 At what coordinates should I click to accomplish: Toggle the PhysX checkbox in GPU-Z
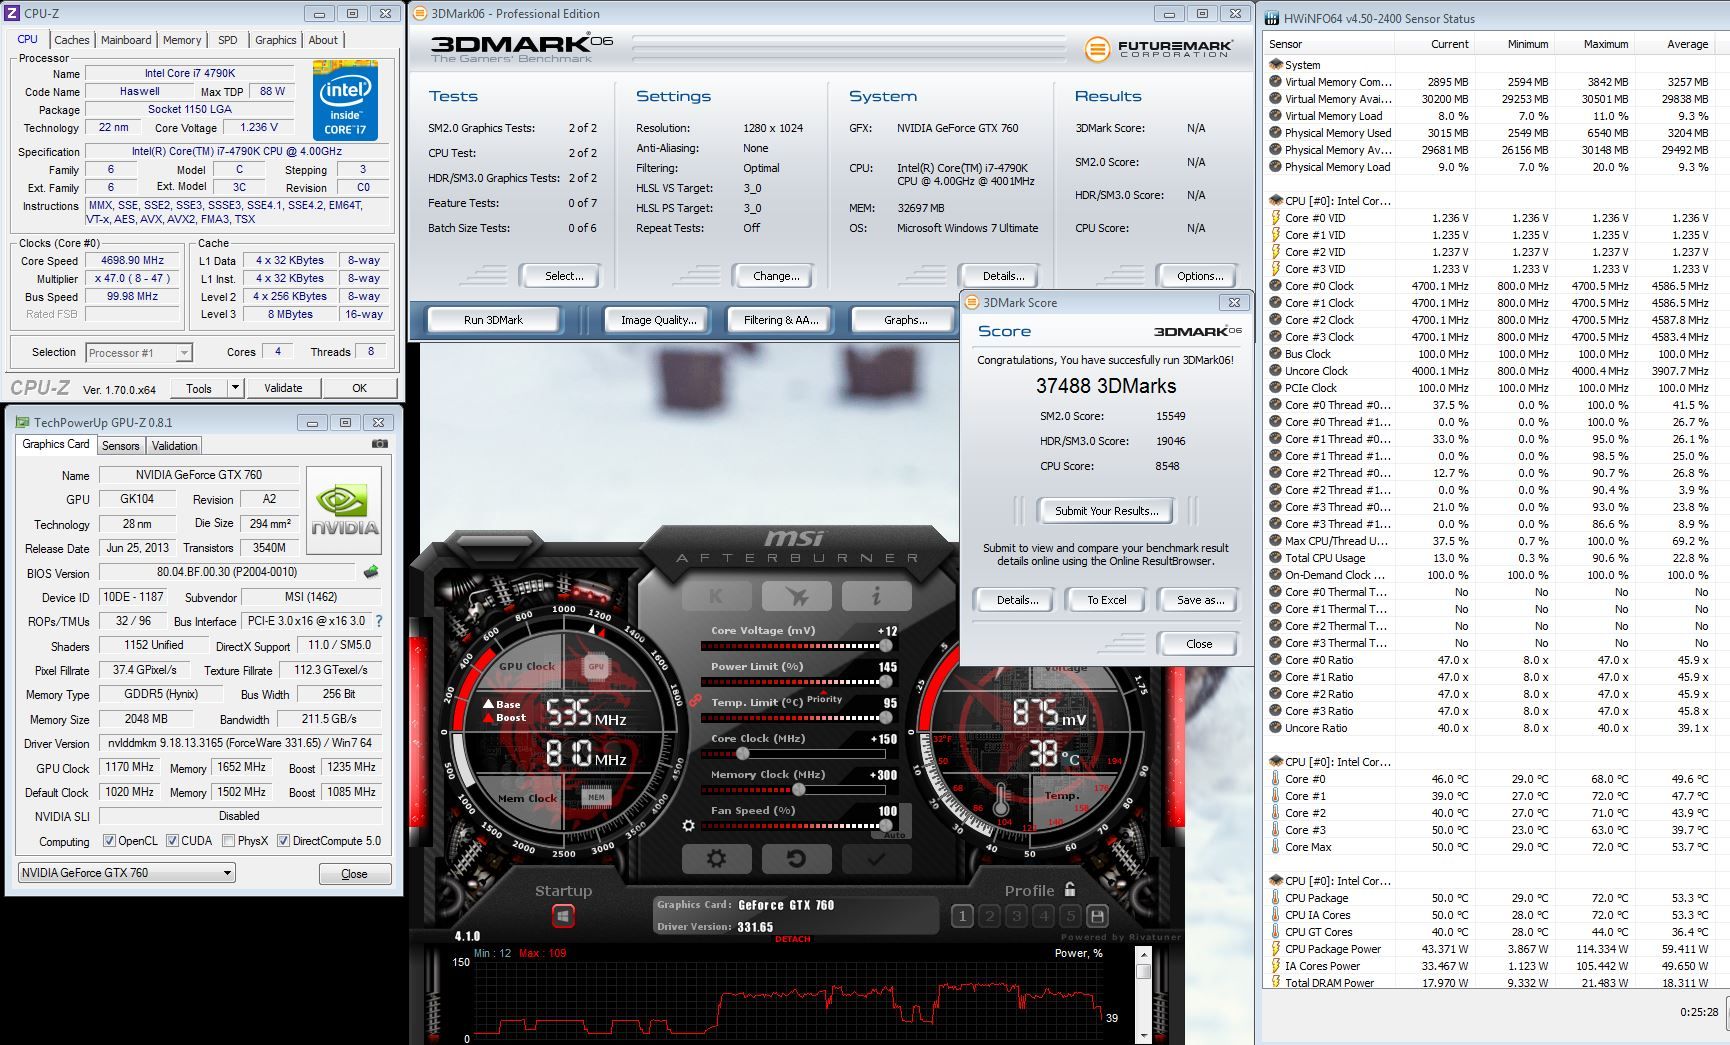pos(228,841)
